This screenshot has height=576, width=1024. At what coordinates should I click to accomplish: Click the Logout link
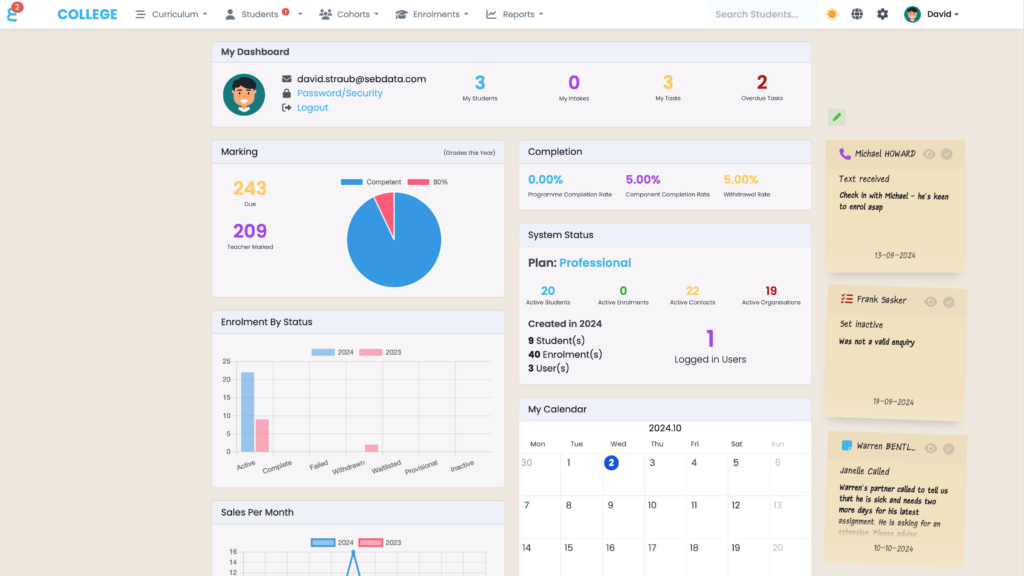point(312,108)
